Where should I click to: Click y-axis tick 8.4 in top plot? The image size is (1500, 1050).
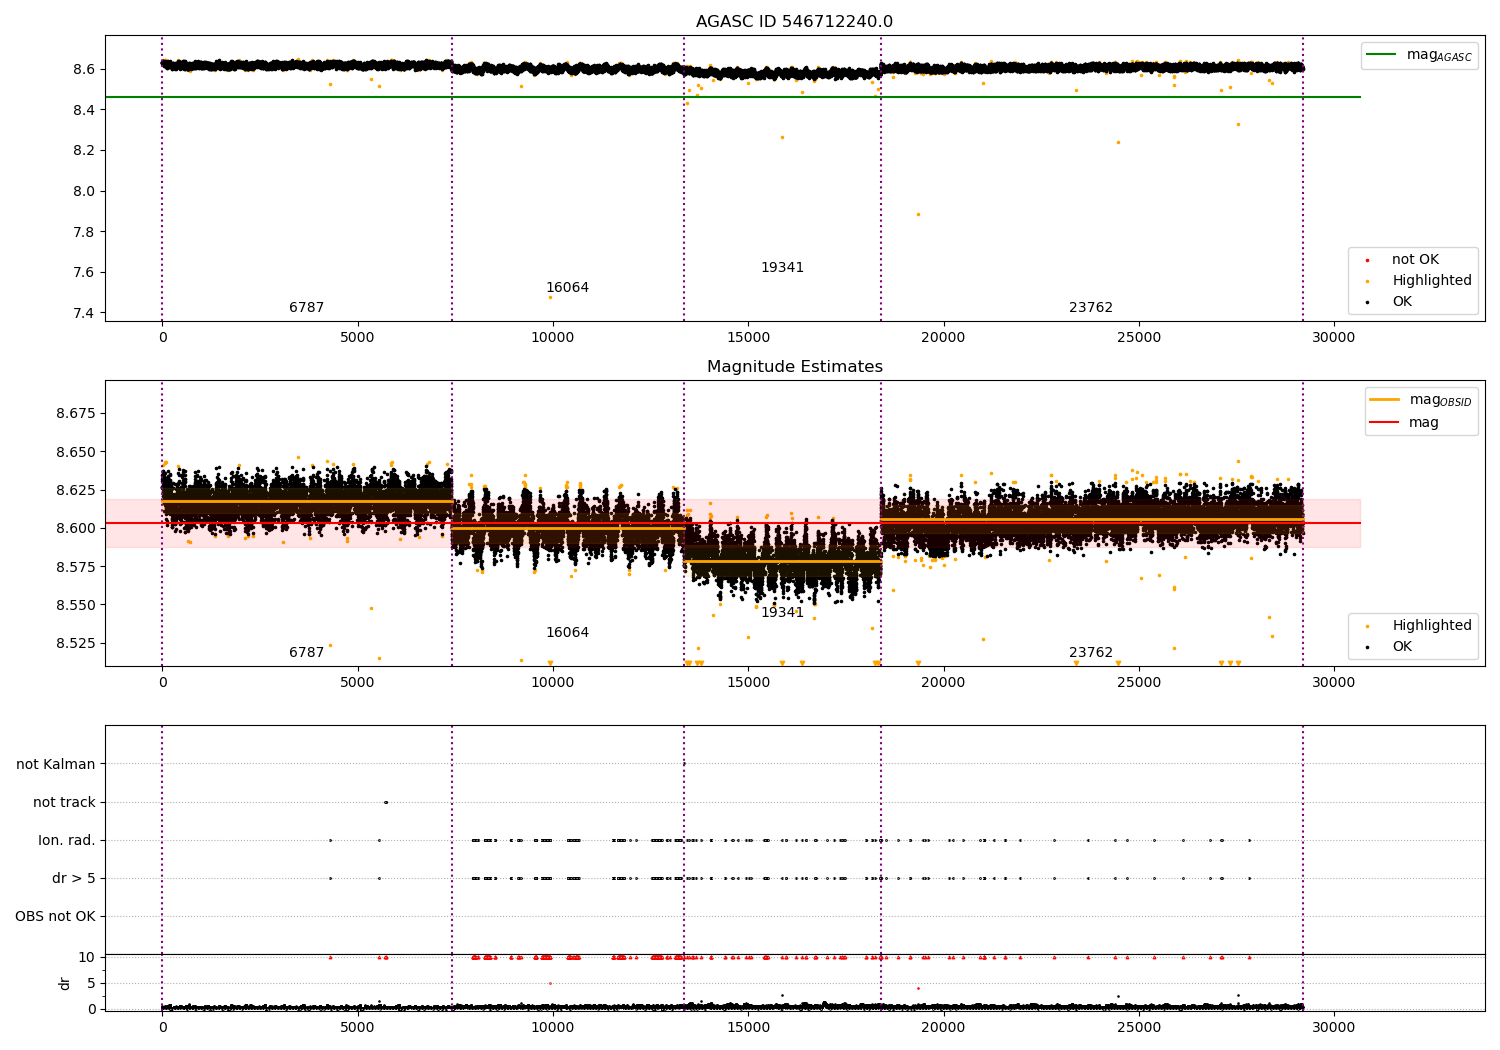(x=84, y=110)
